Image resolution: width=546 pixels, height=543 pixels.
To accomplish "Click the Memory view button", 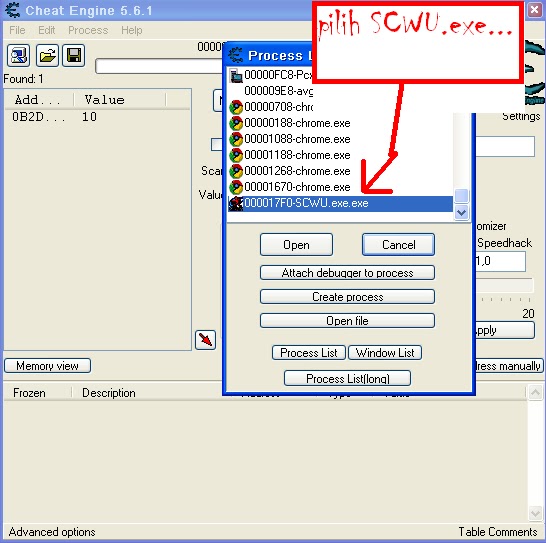I will [x=47, y=366].
